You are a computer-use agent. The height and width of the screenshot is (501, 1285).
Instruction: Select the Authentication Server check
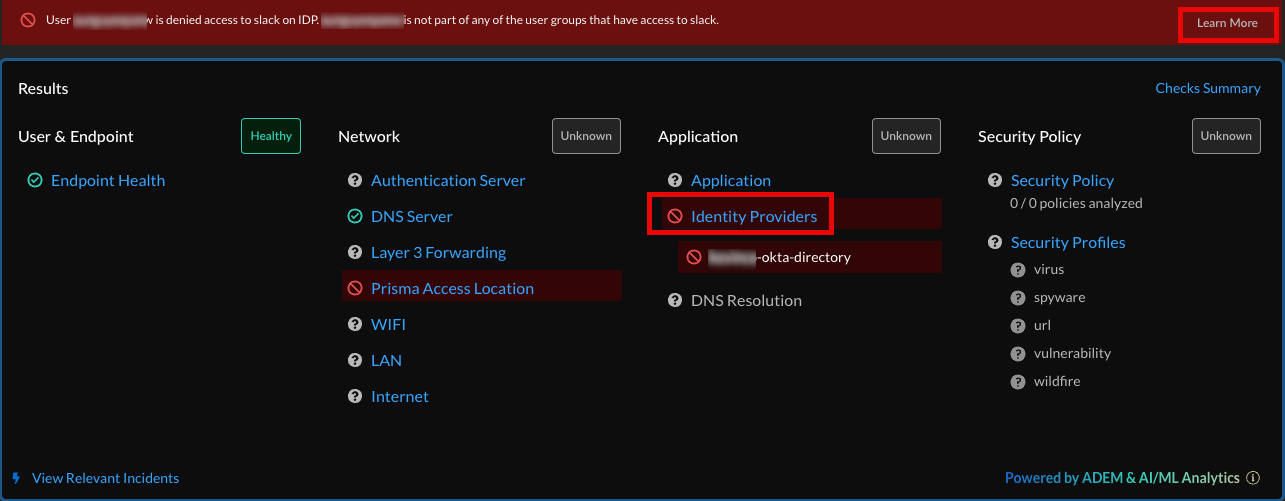(x=448, y=181)
